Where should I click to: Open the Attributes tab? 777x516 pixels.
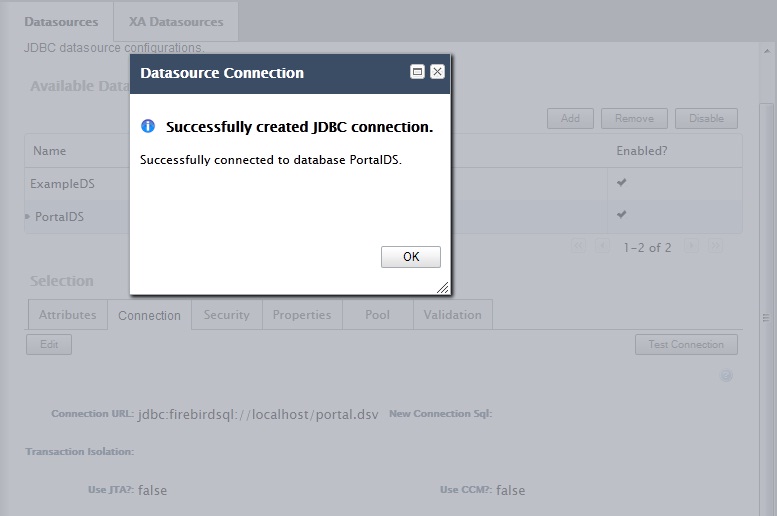pos(68,315)
